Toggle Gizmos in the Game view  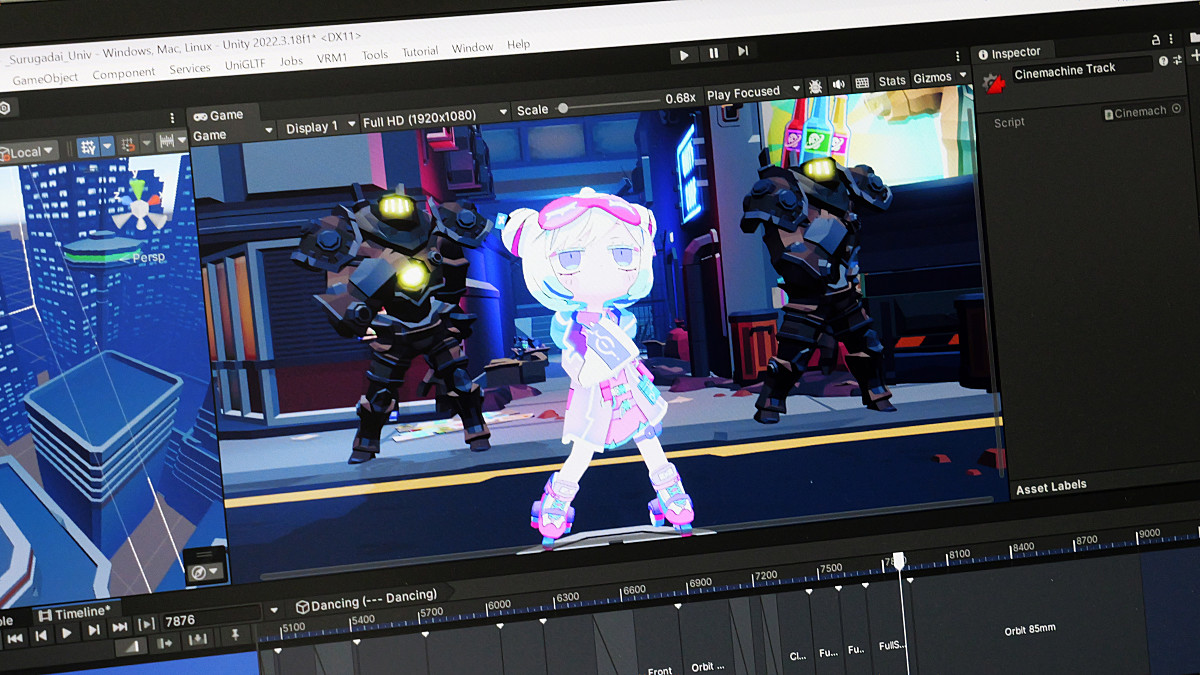[933, 77]
